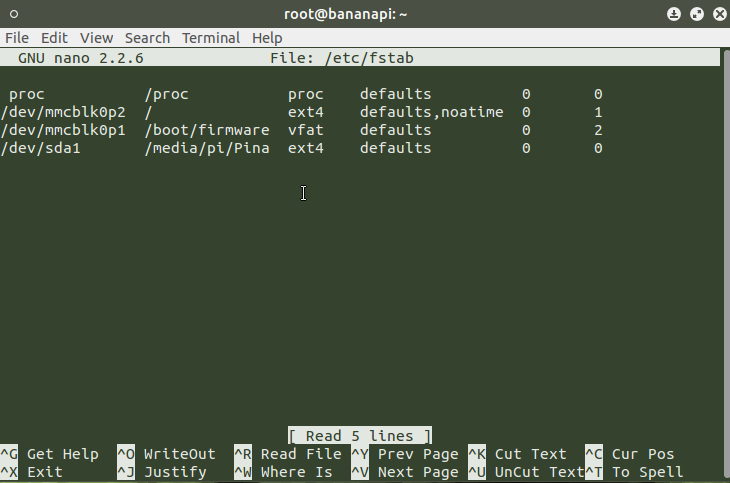Open the View menu
Image resolution: width=730 pixels, height=483 pixels.
pos(96,38)
